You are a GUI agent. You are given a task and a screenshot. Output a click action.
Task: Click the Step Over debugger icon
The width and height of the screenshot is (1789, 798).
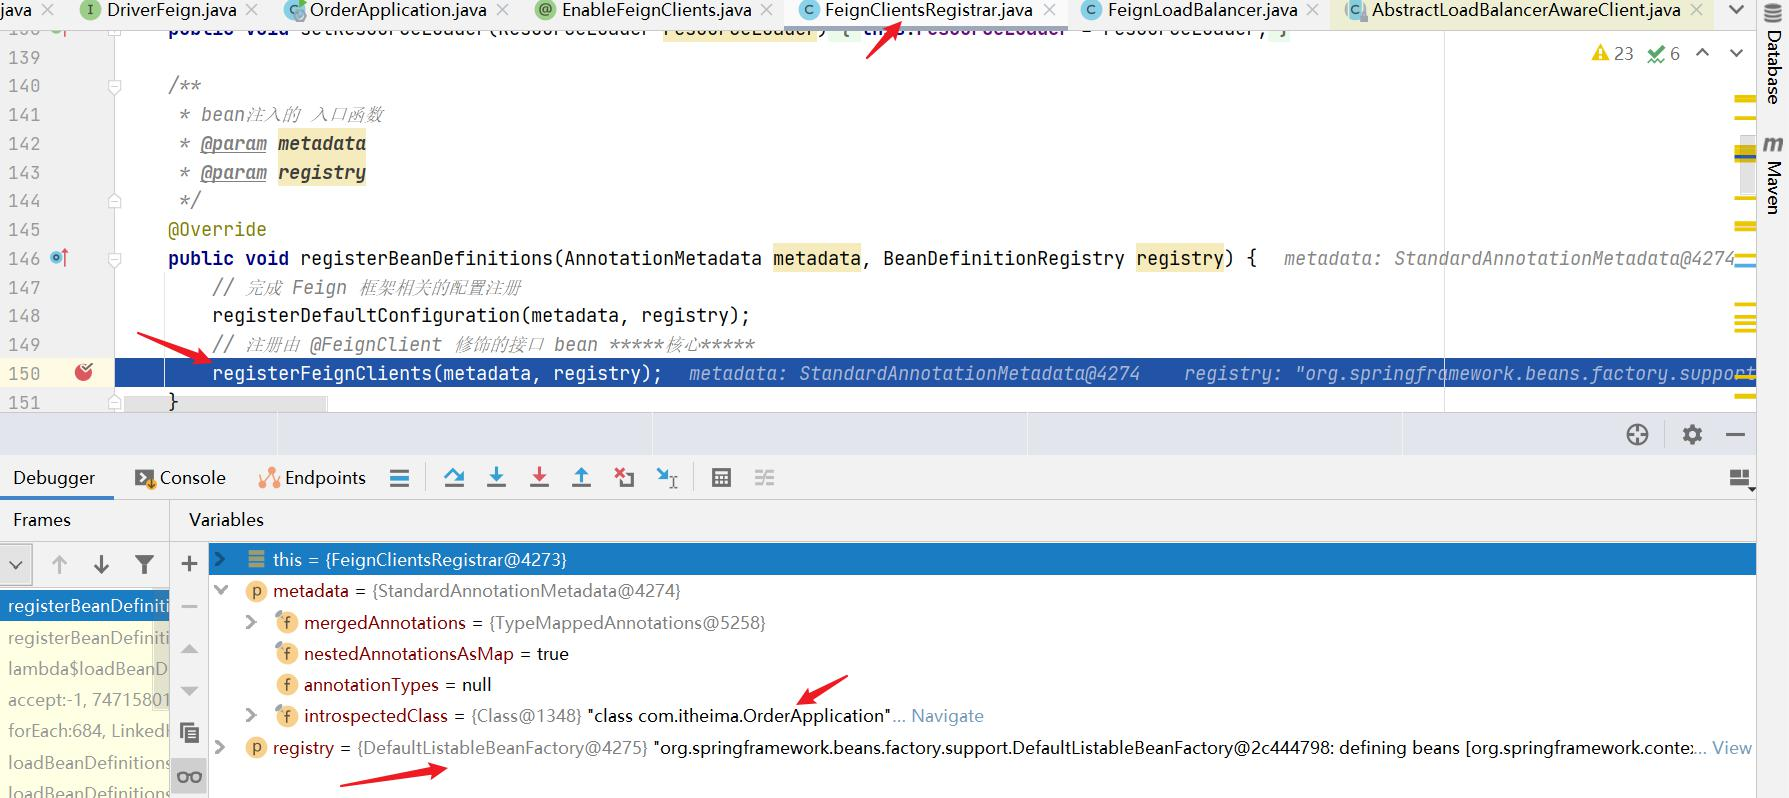click(454, 478)
